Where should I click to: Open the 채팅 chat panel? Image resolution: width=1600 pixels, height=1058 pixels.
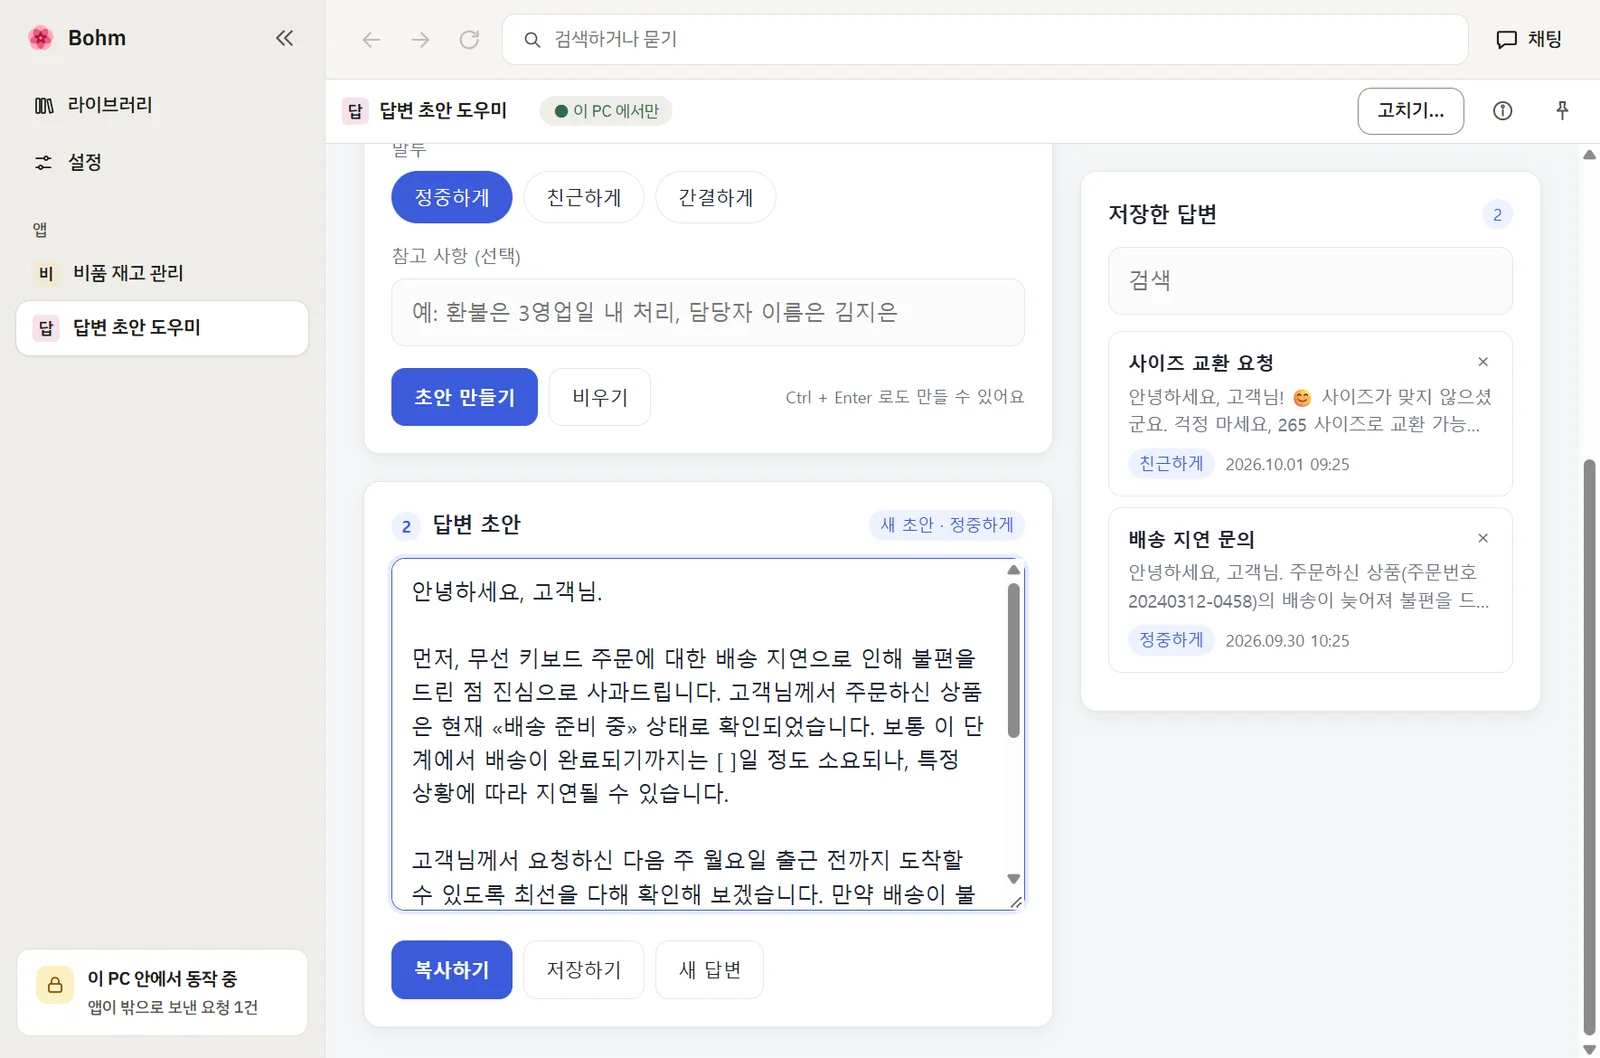1529,39
